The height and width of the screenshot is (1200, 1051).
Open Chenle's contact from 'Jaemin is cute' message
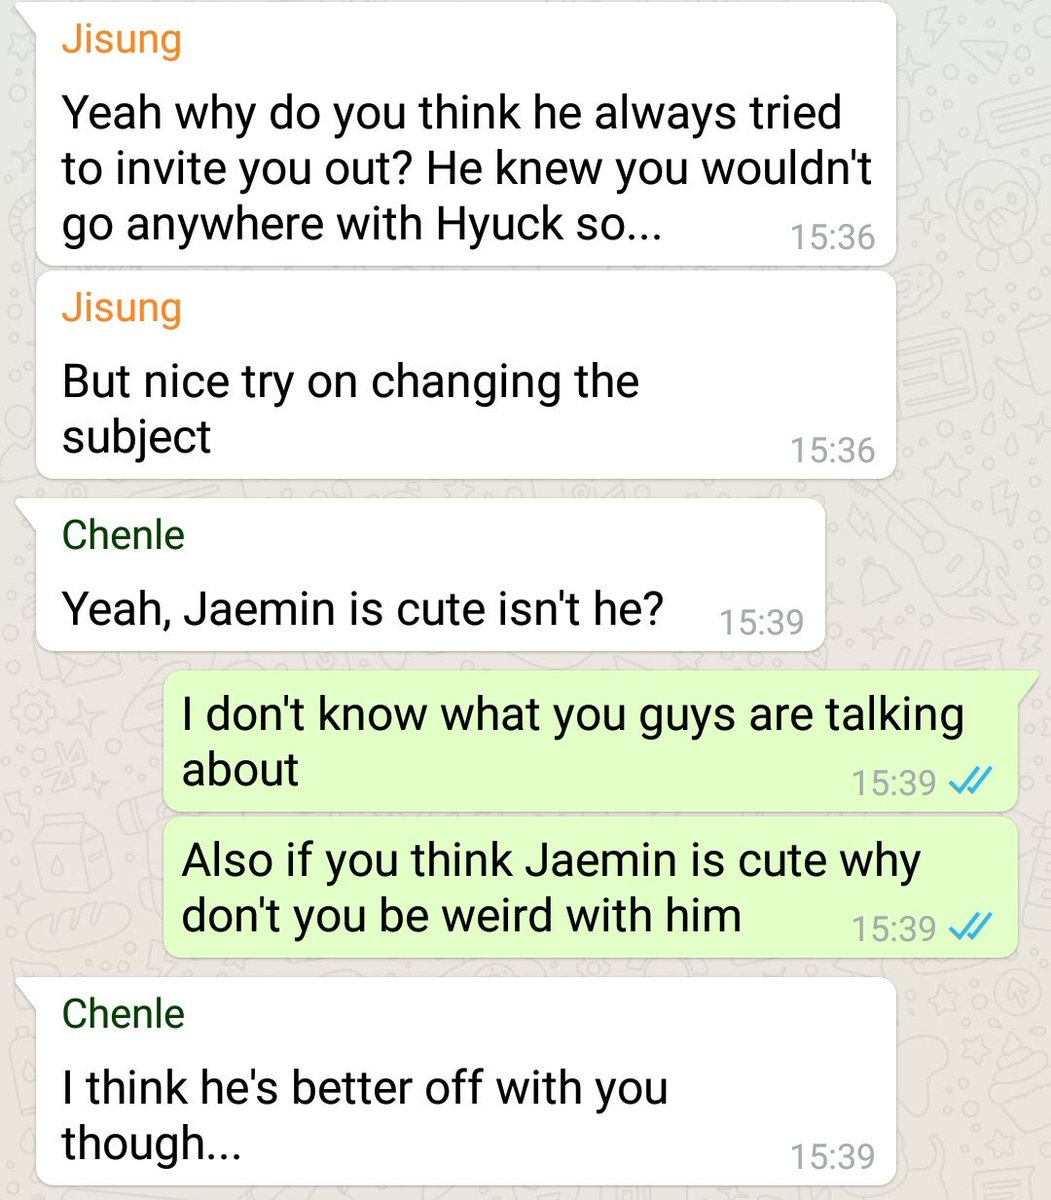[x=123, y=535]
